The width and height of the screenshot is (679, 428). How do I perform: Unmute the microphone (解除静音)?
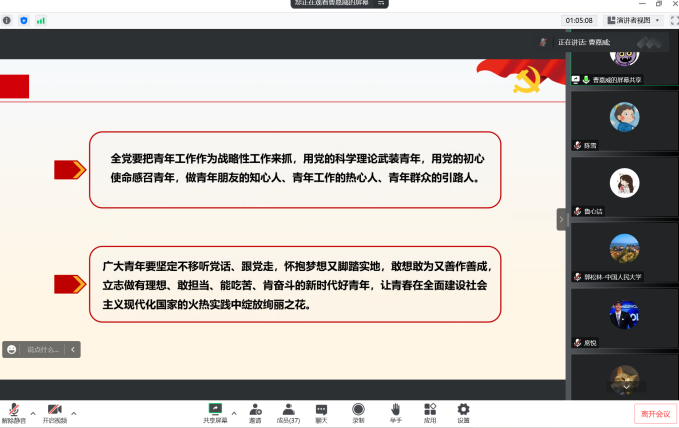[14, 411]
